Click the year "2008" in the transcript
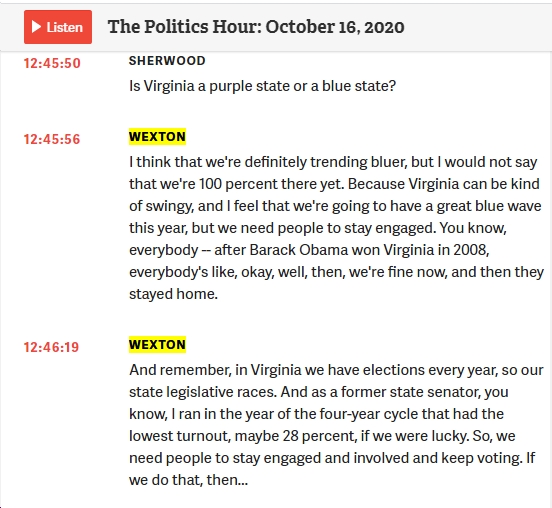552x508 pixels. coord(471,250)
